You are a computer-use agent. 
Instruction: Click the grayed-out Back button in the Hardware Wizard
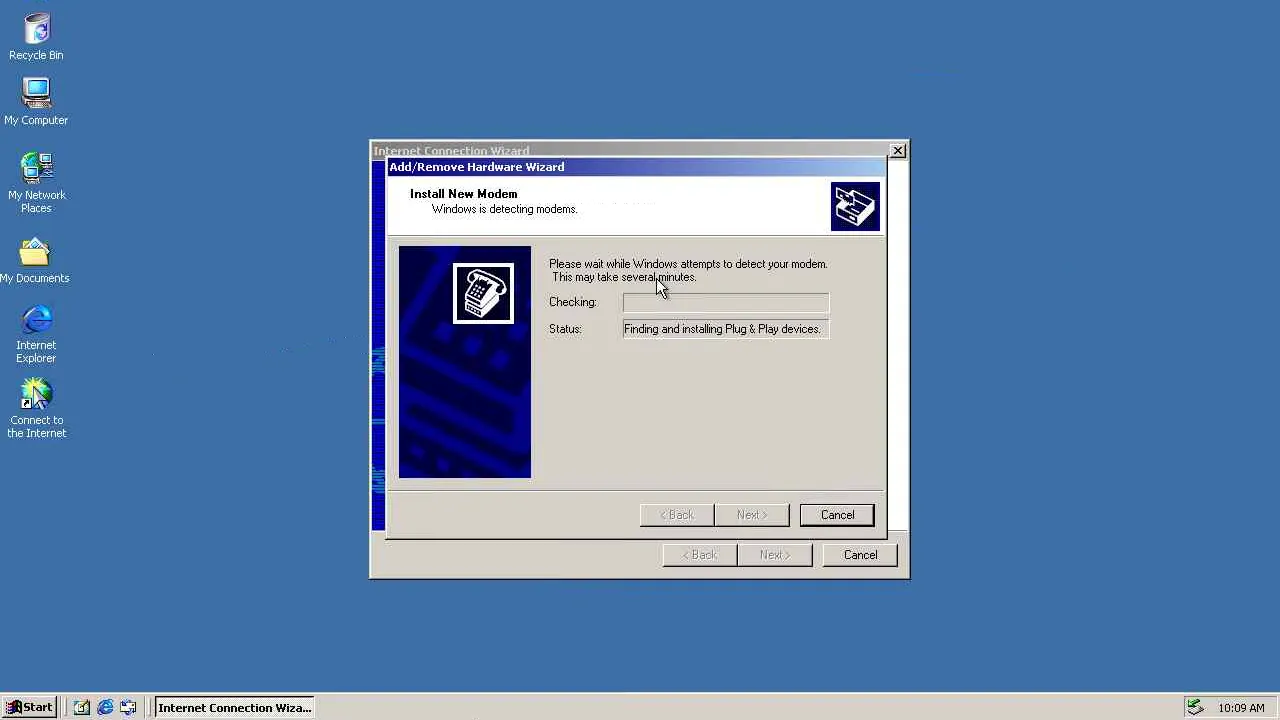tap(677, 515)
